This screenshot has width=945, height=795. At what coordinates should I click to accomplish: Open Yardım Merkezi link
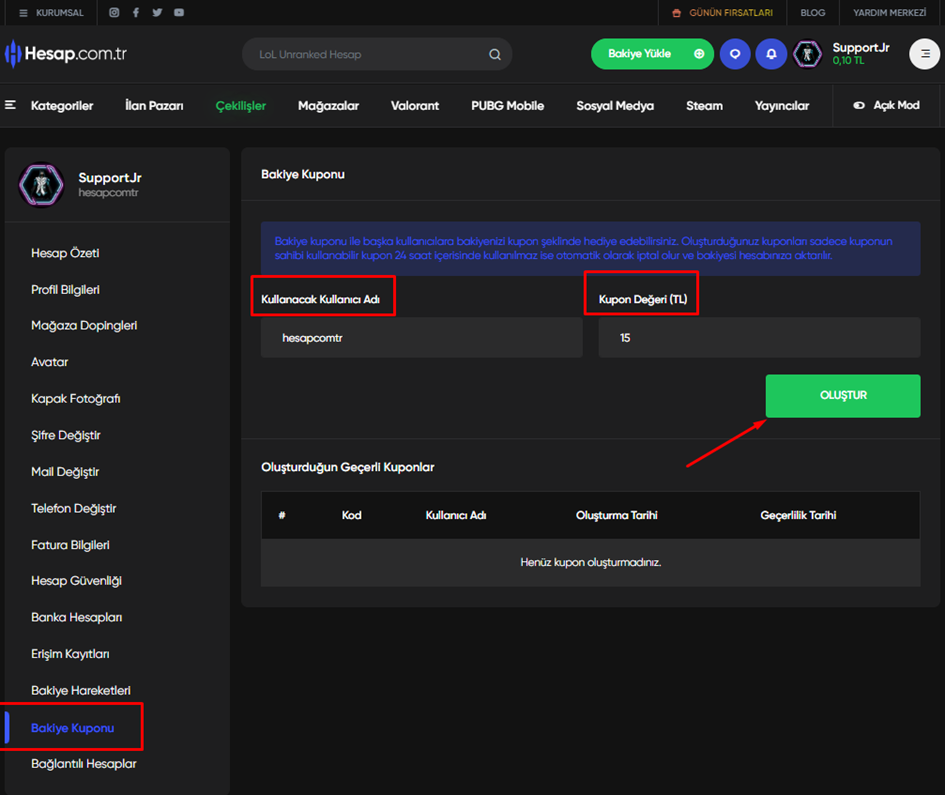pos(889,13)
